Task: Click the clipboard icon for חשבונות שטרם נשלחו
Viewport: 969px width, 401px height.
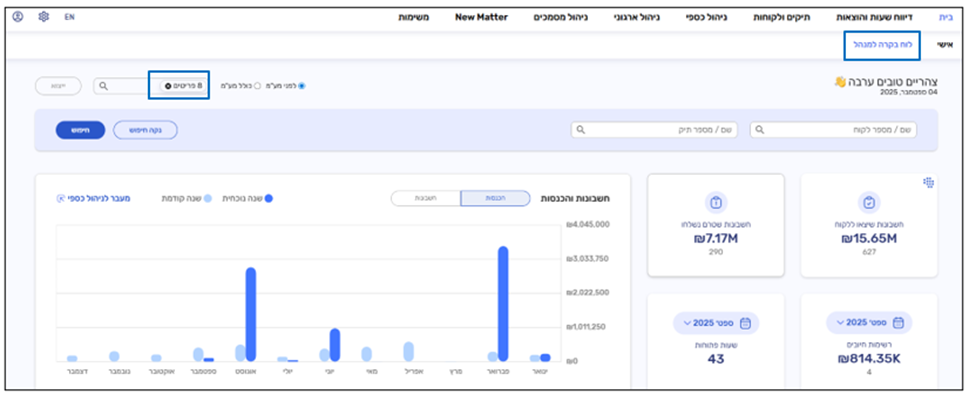Action: [x=715, y=203]
